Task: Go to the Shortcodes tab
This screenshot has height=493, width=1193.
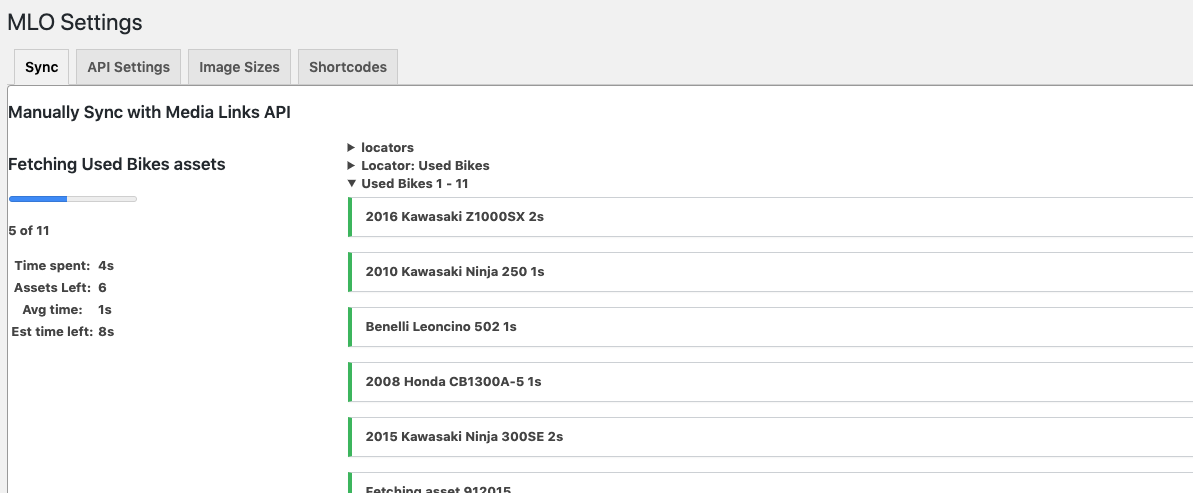Action: [x=347, y=67]
